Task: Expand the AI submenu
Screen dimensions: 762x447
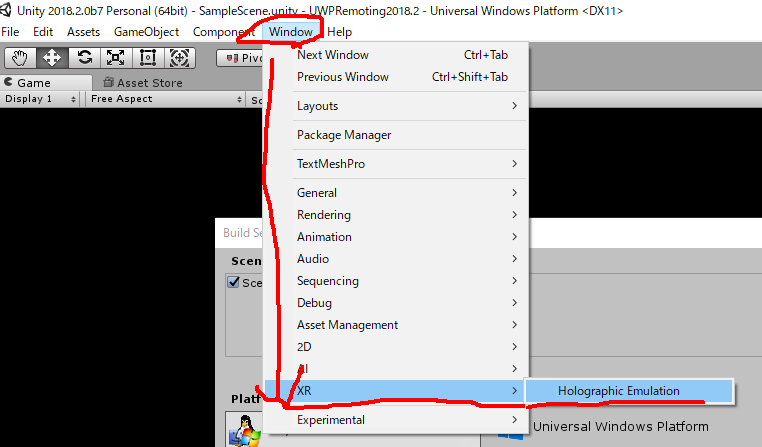Action: click(x=395, y=369)
